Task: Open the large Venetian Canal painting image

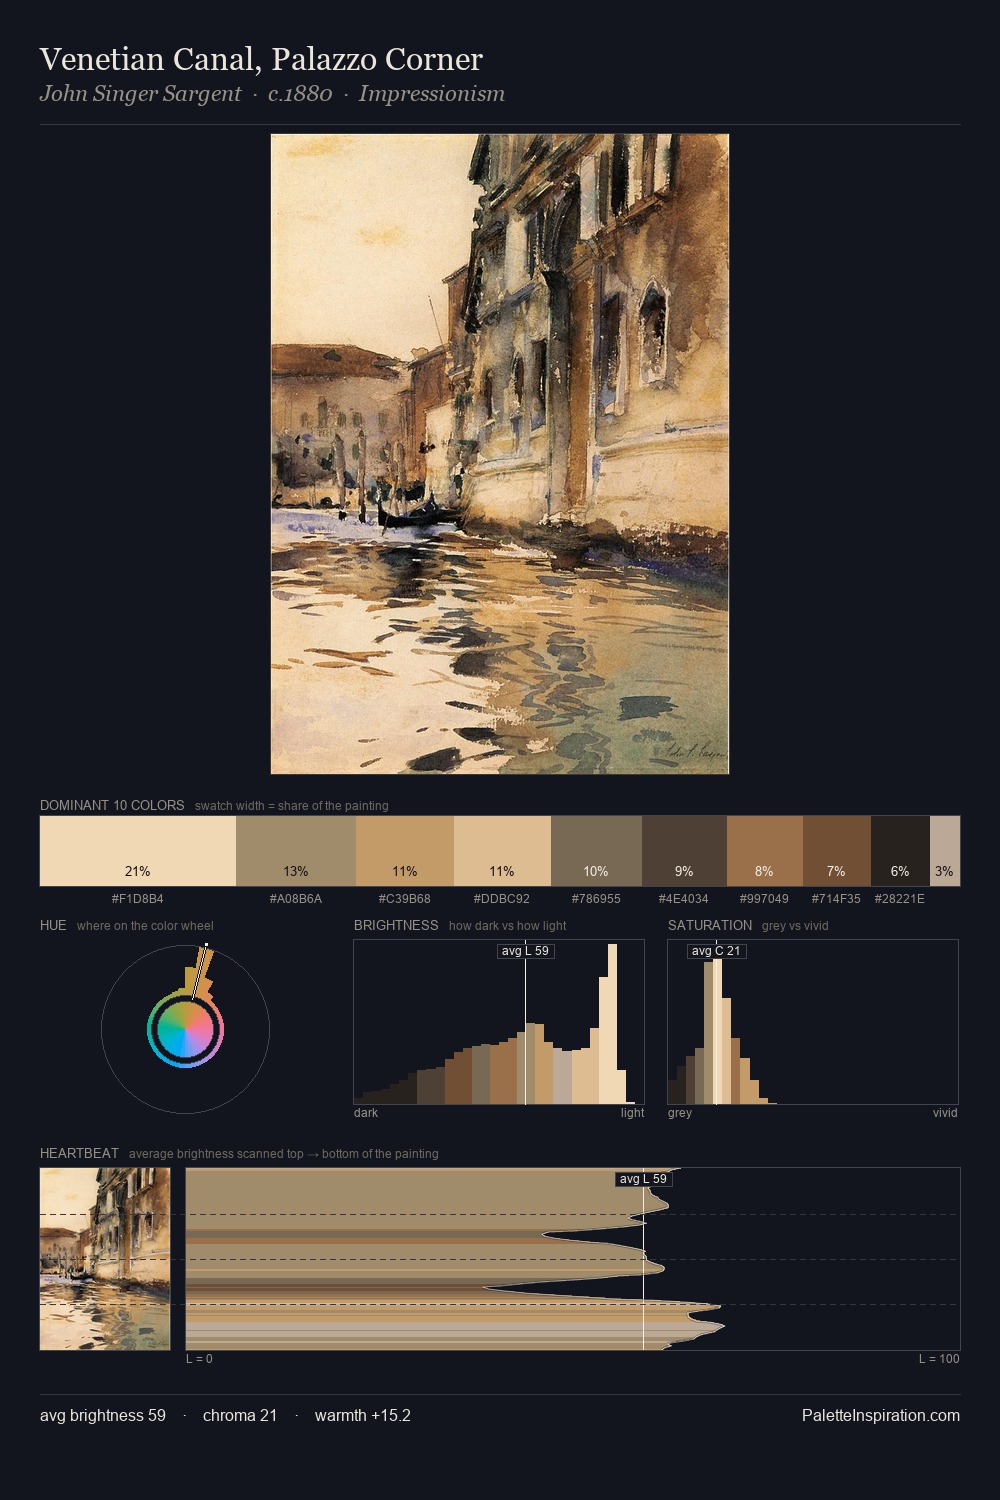Action: point(500,454)
